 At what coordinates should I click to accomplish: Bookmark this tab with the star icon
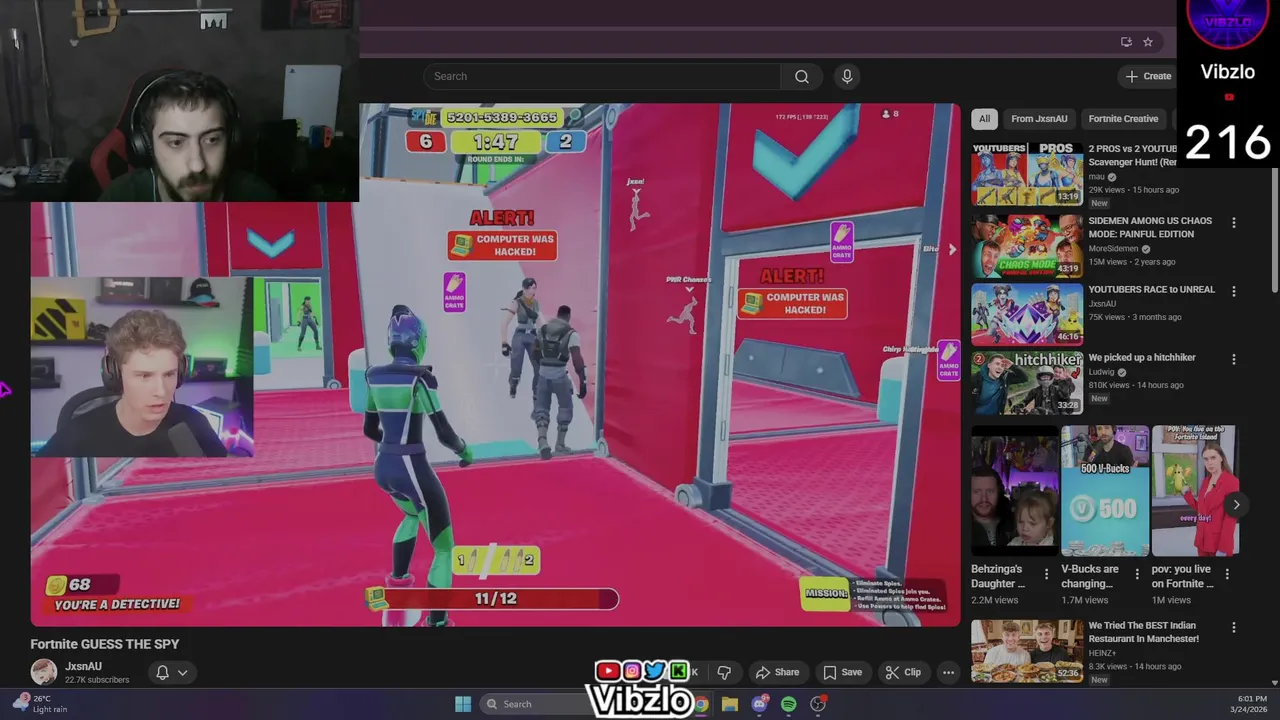(x=1148, y=42)
